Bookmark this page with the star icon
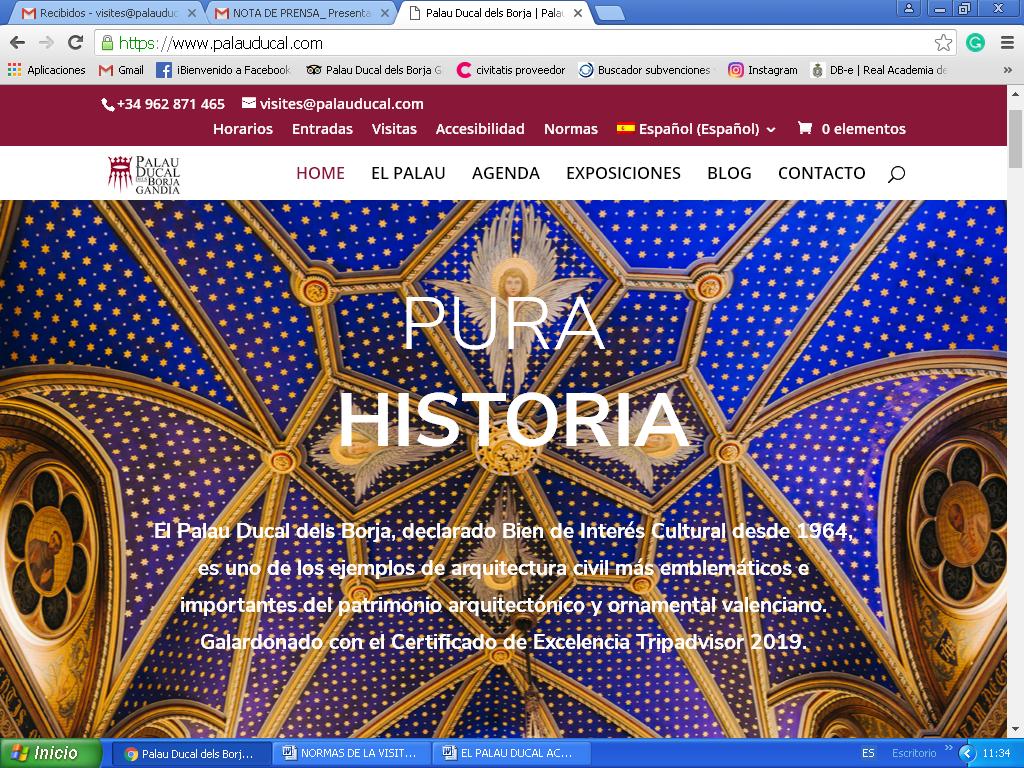The height and width of the screenshot is (768, 1024). point(943,43)
